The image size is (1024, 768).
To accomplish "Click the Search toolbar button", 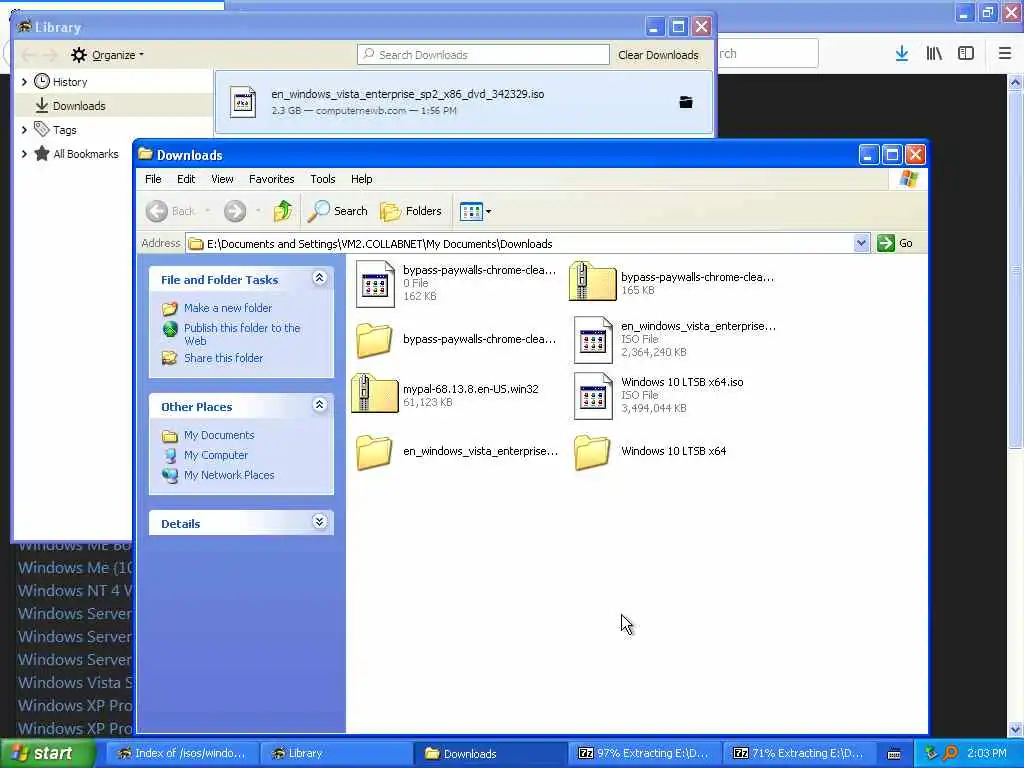I will 338,211.
